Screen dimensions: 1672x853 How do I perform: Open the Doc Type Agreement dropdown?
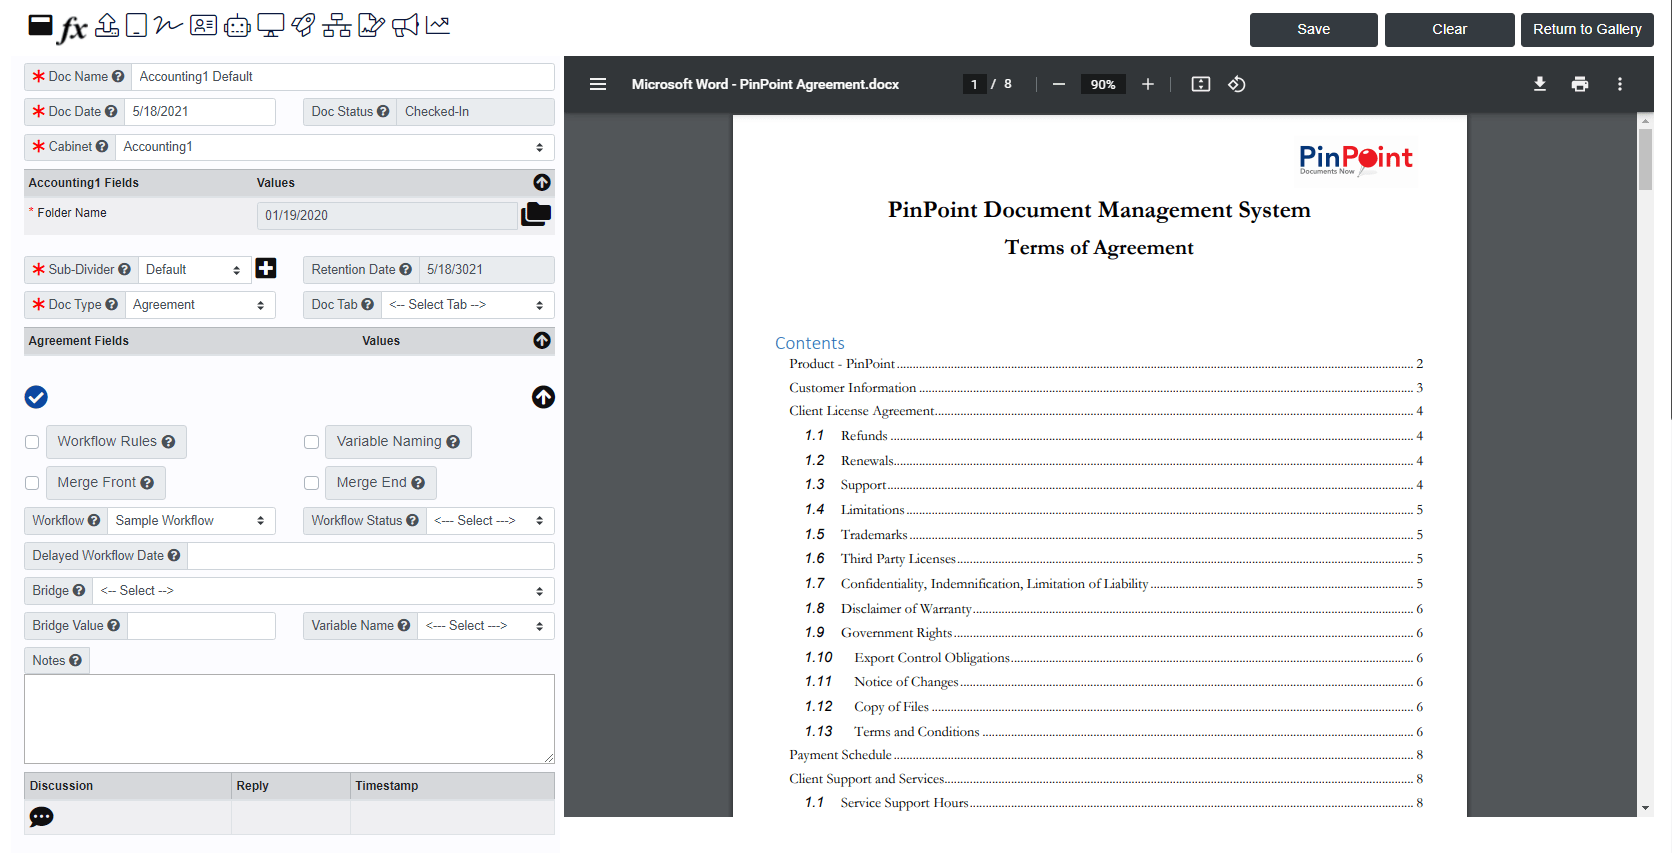coord(200,305)
